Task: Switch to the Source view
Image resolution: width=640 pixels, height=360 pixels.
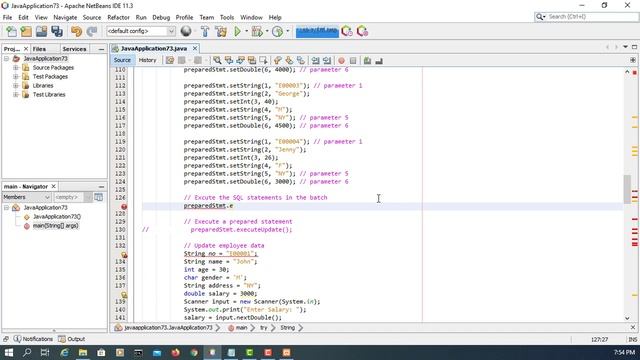Action: [x=122, y=60]
